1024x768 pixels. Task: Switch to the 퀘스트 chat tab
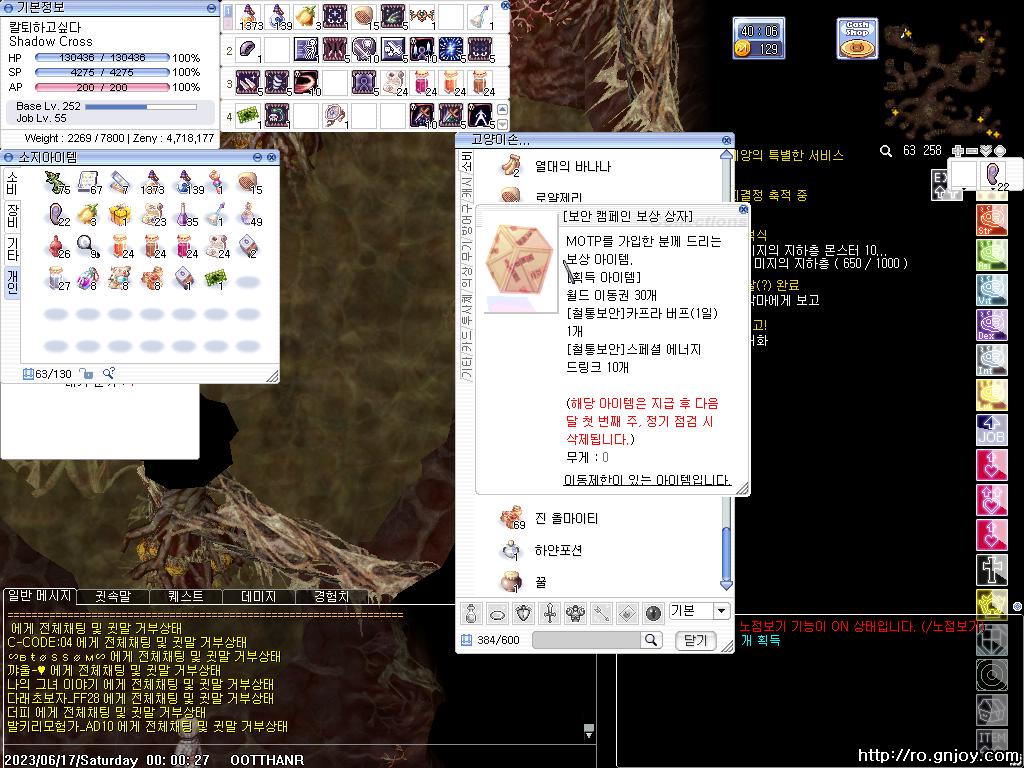click(186, 596)
